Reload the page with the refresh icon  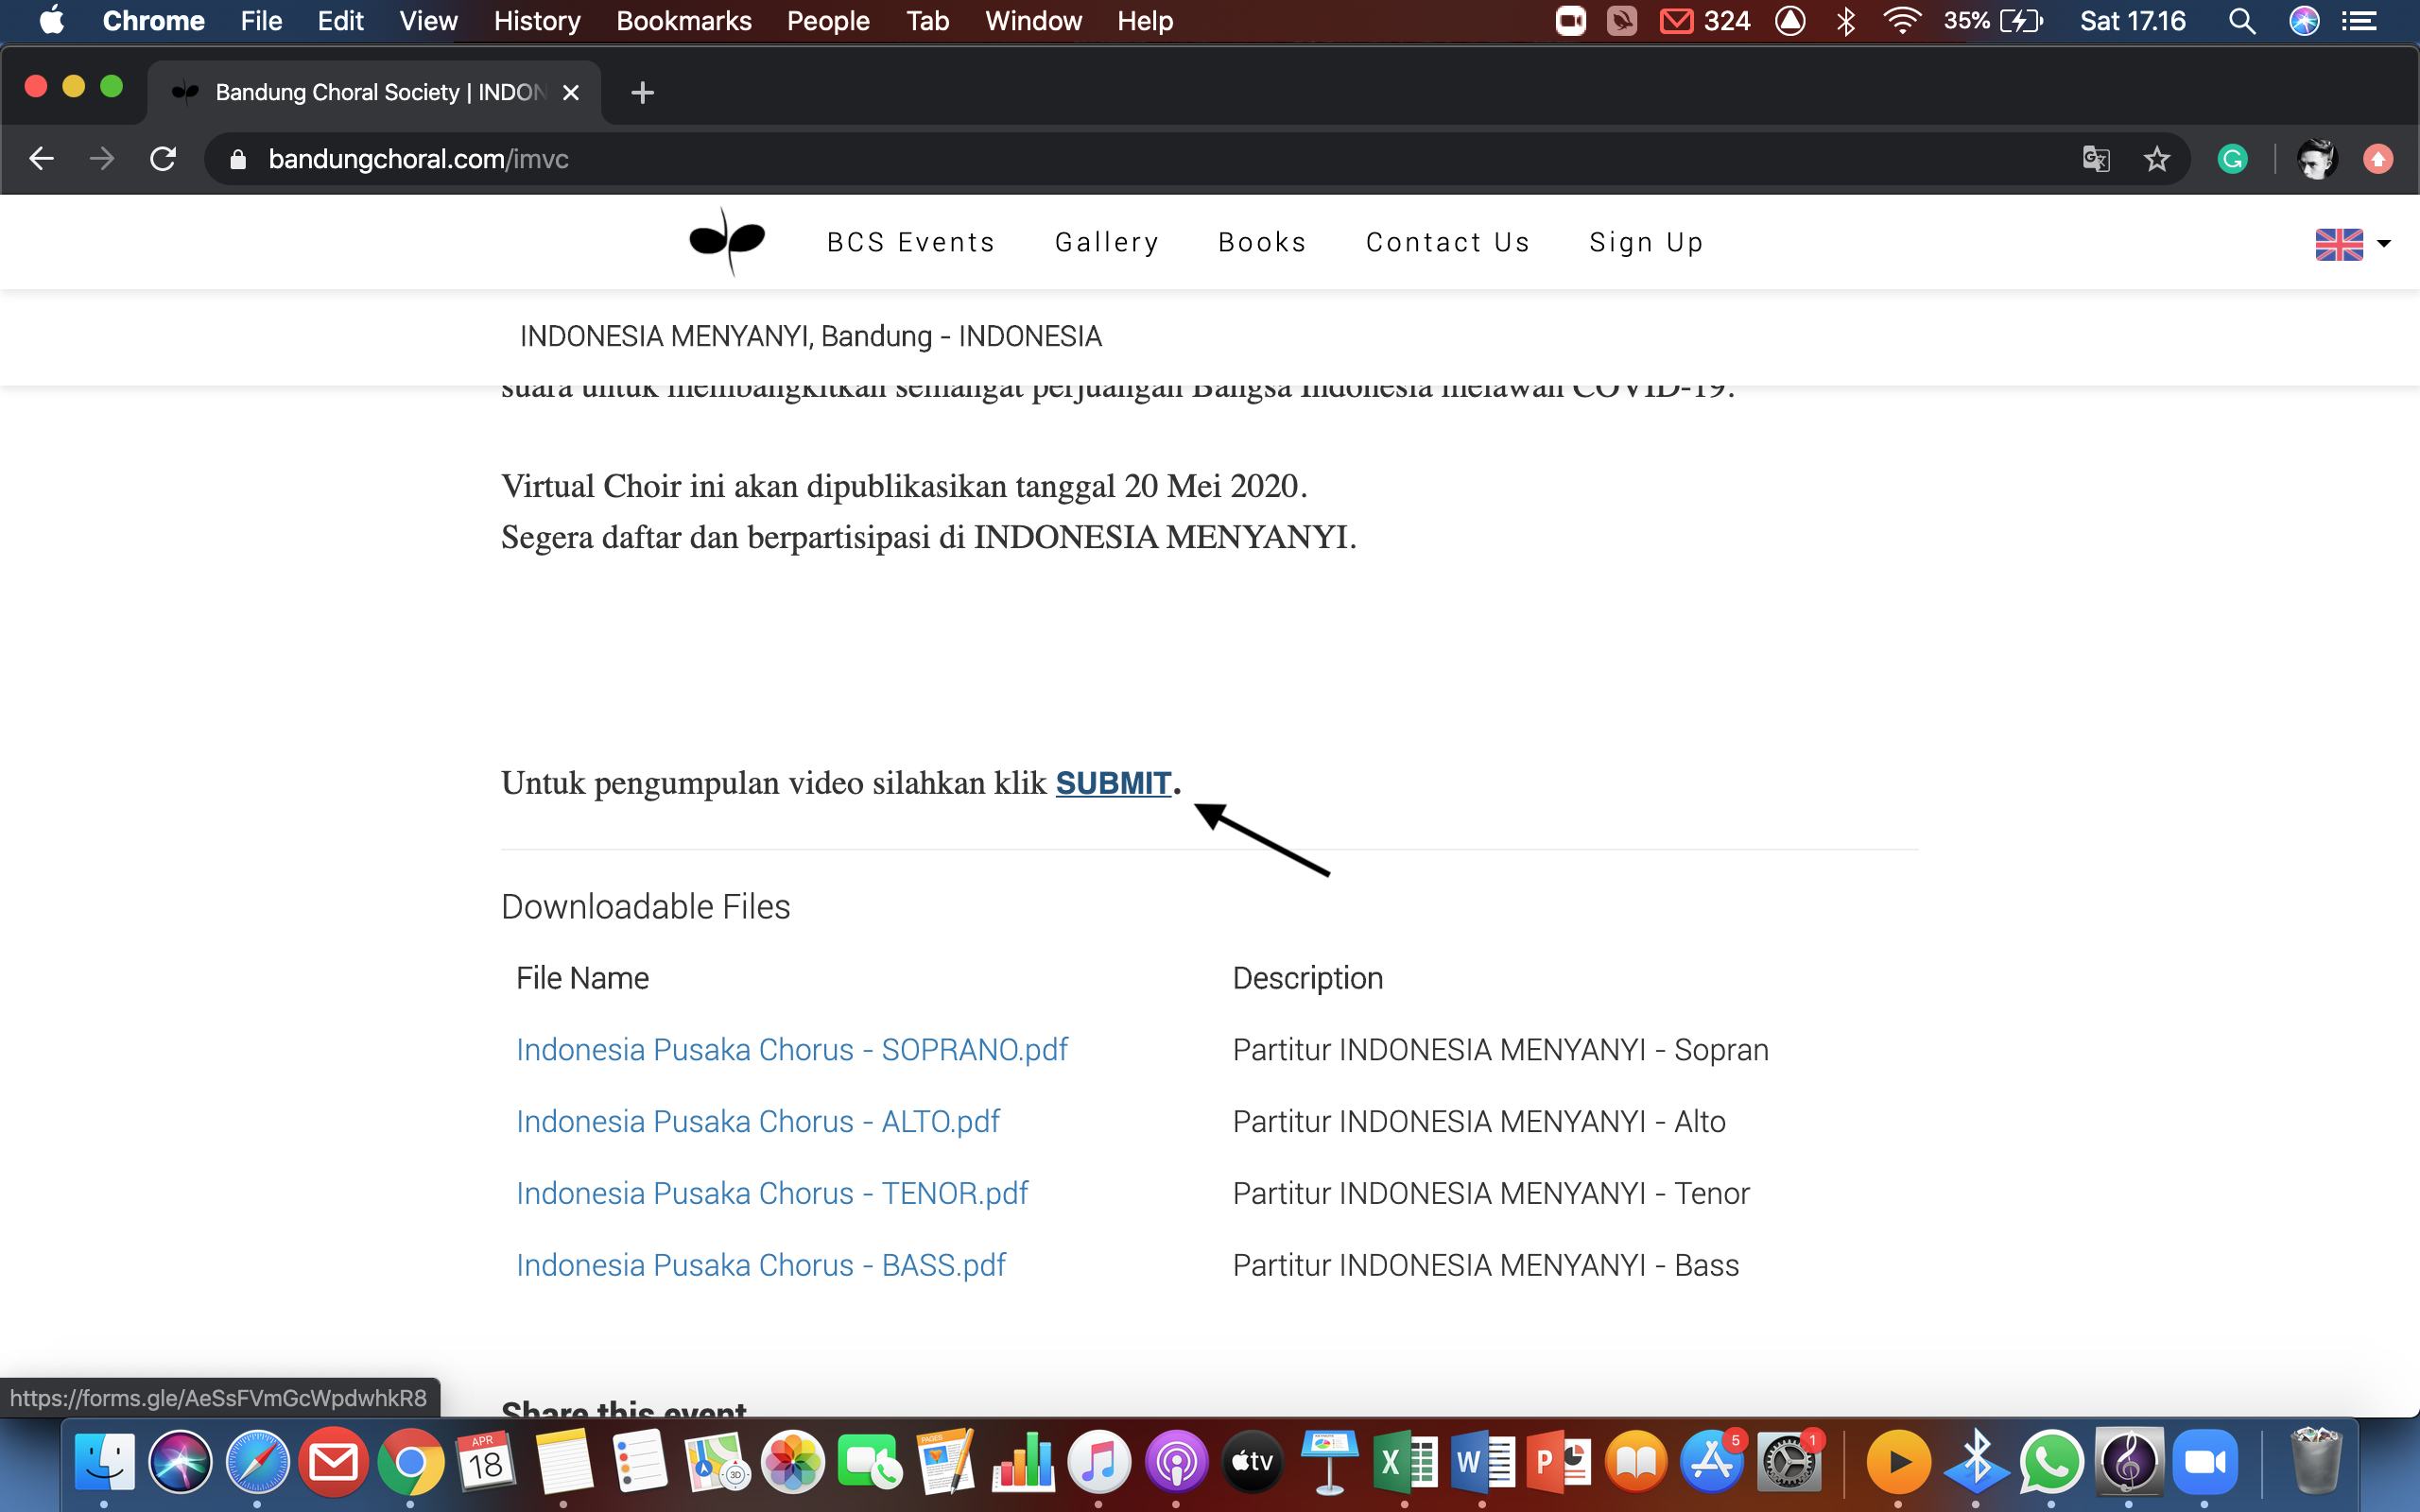click(163, 159)
